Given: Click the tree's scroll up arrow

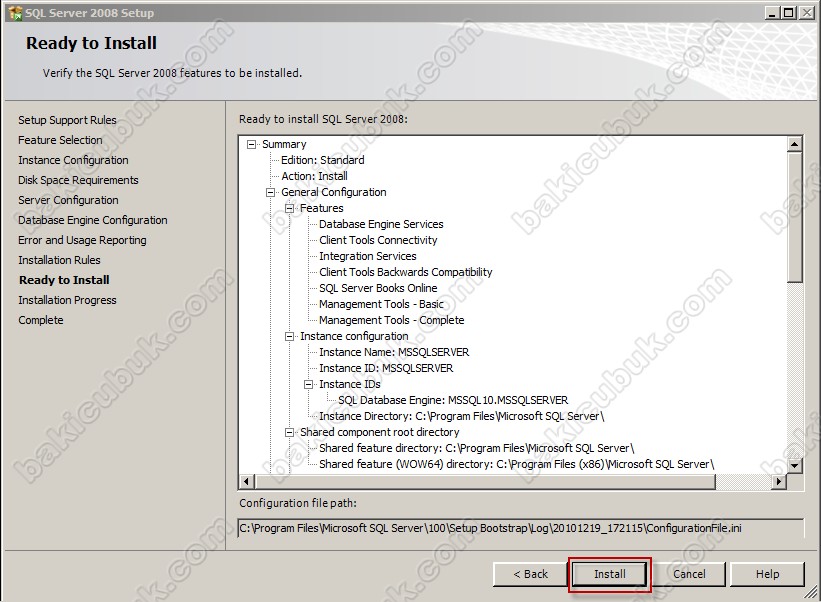Looking at the screenshot, I should tap(794, 144).
